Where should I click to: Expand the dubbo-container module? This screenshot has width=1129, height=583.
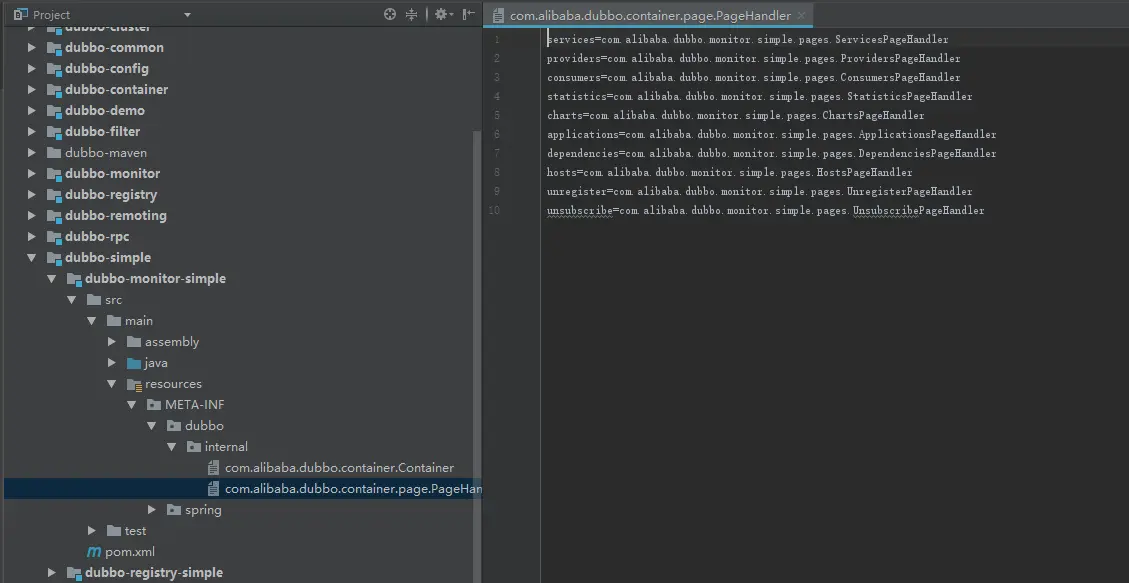[x=32, y=89]
